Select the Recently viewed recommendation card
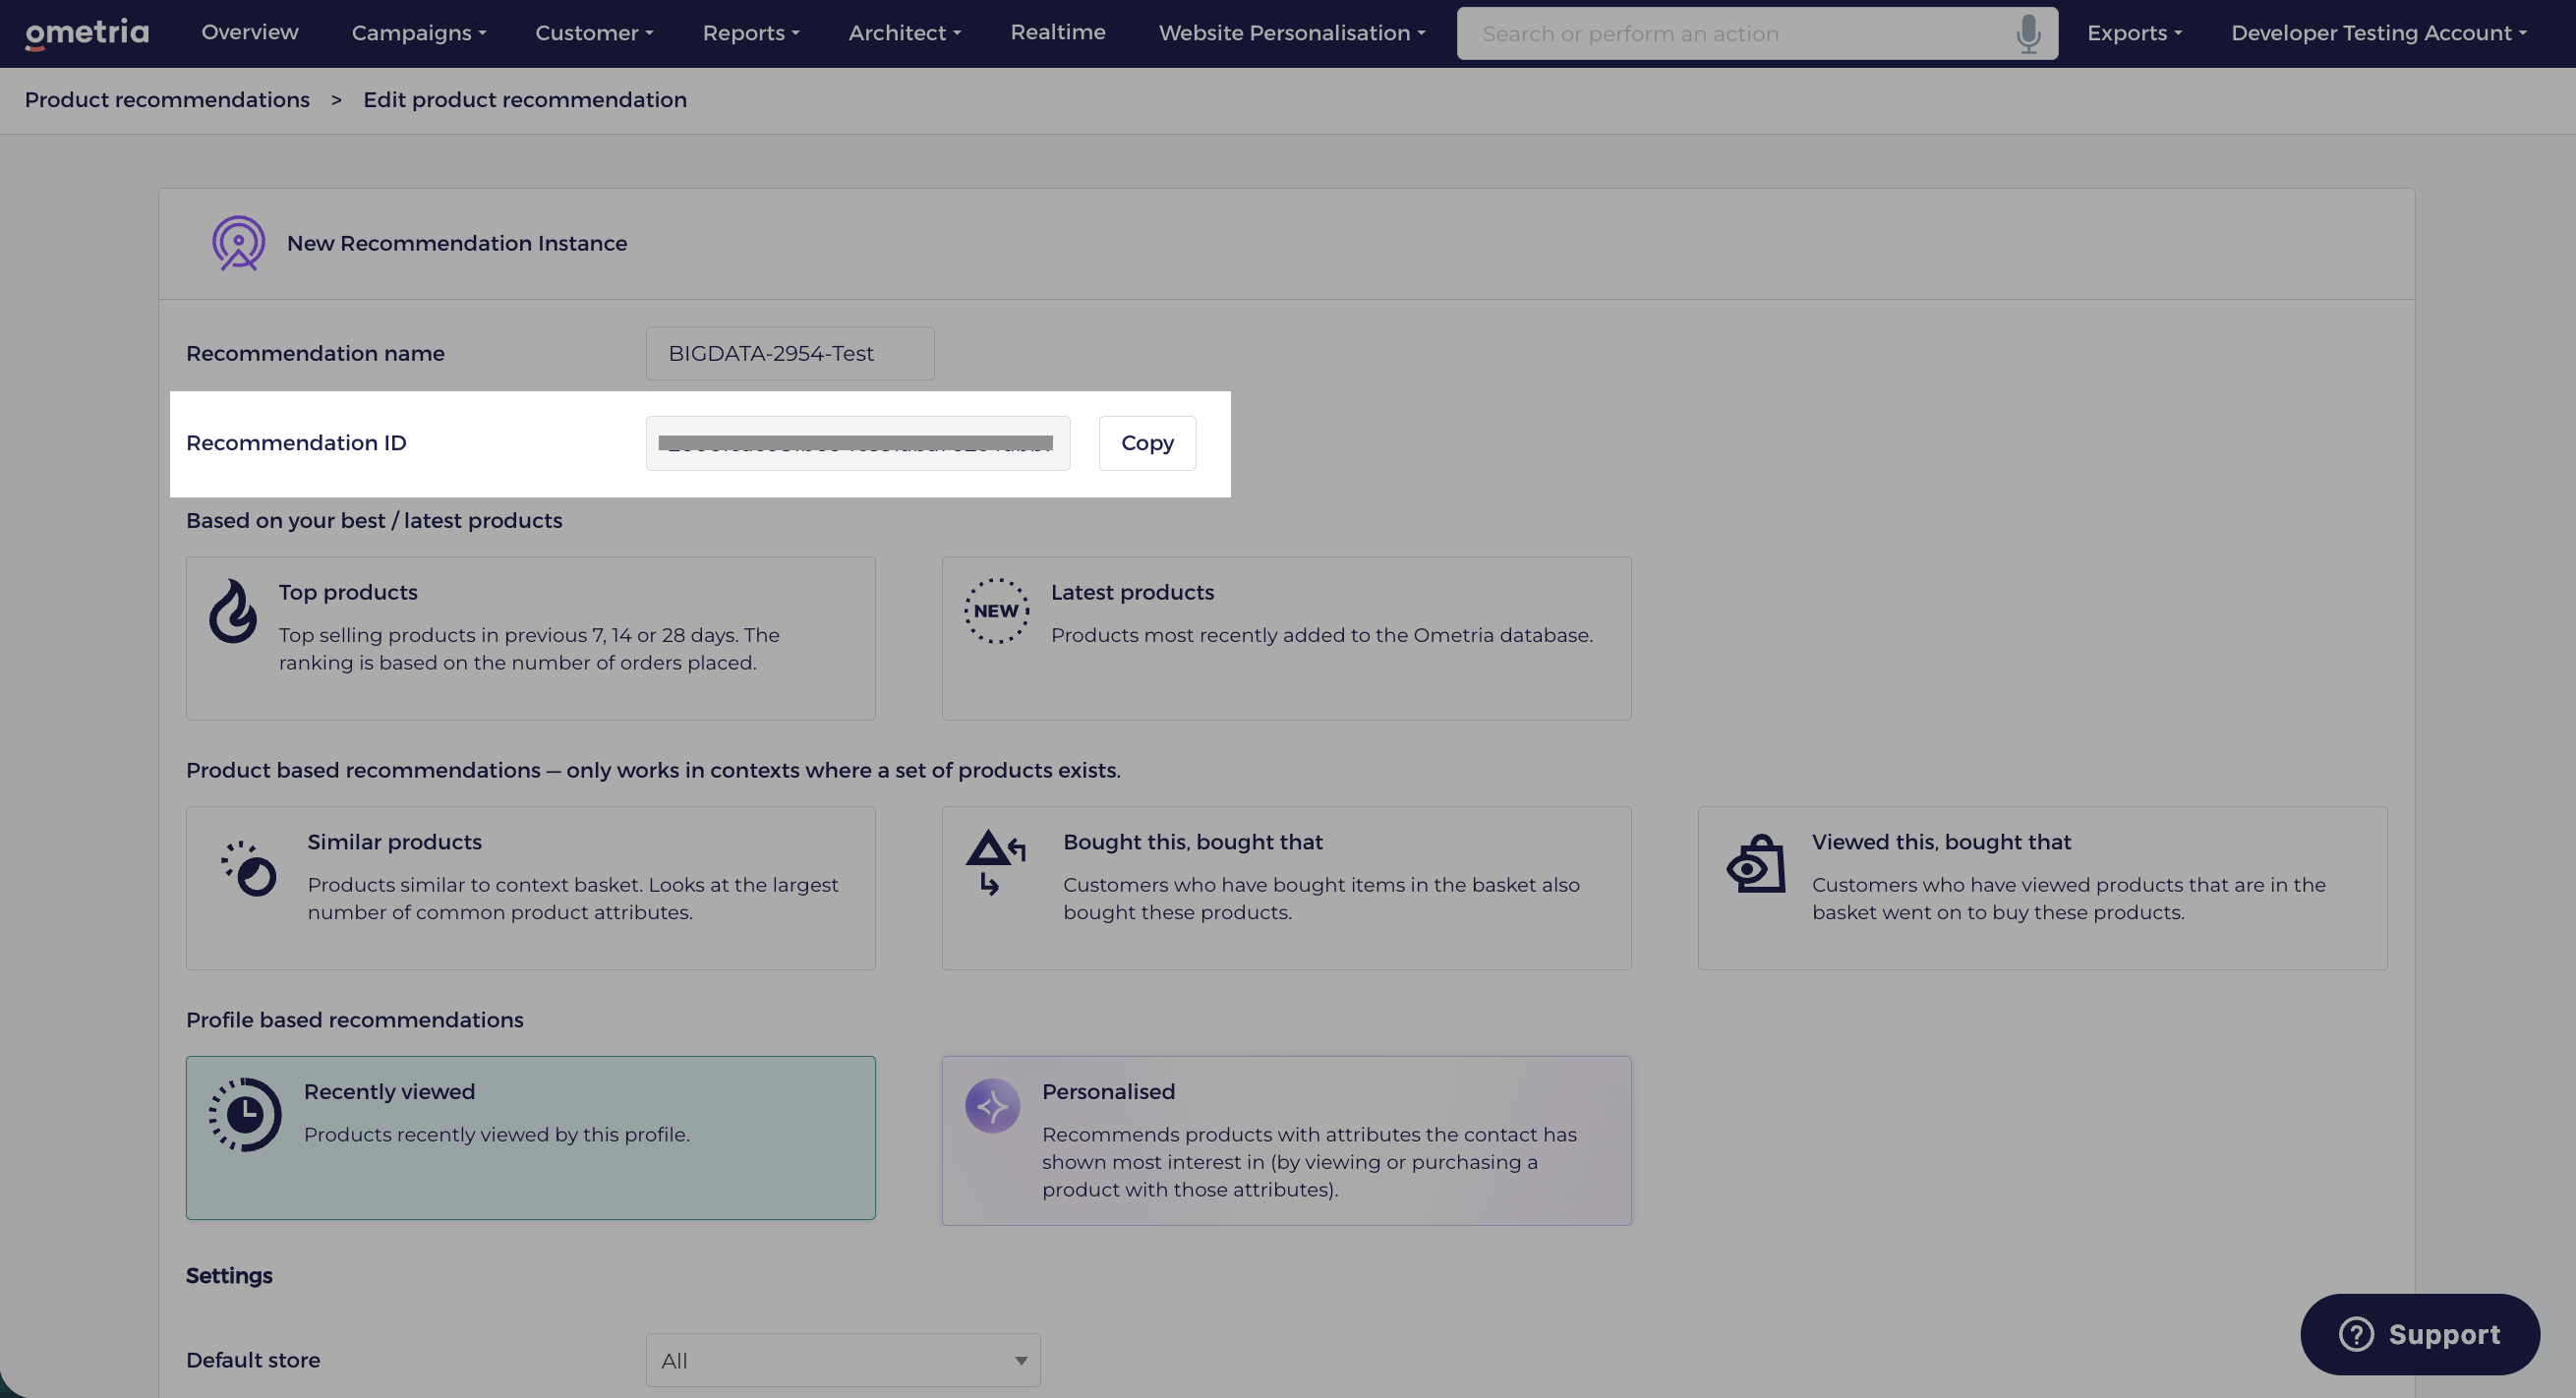 531,1138
